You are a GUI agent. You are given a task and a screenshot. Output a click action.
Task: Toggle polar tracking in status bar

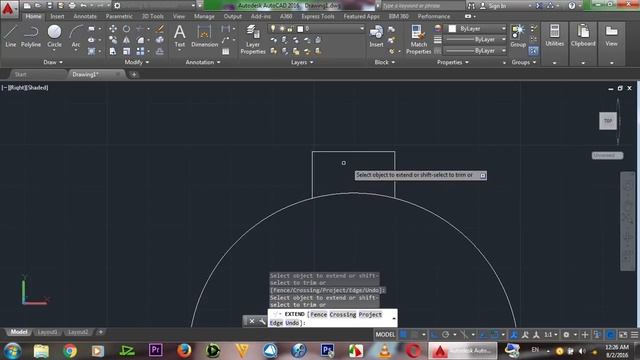[445, 335]
